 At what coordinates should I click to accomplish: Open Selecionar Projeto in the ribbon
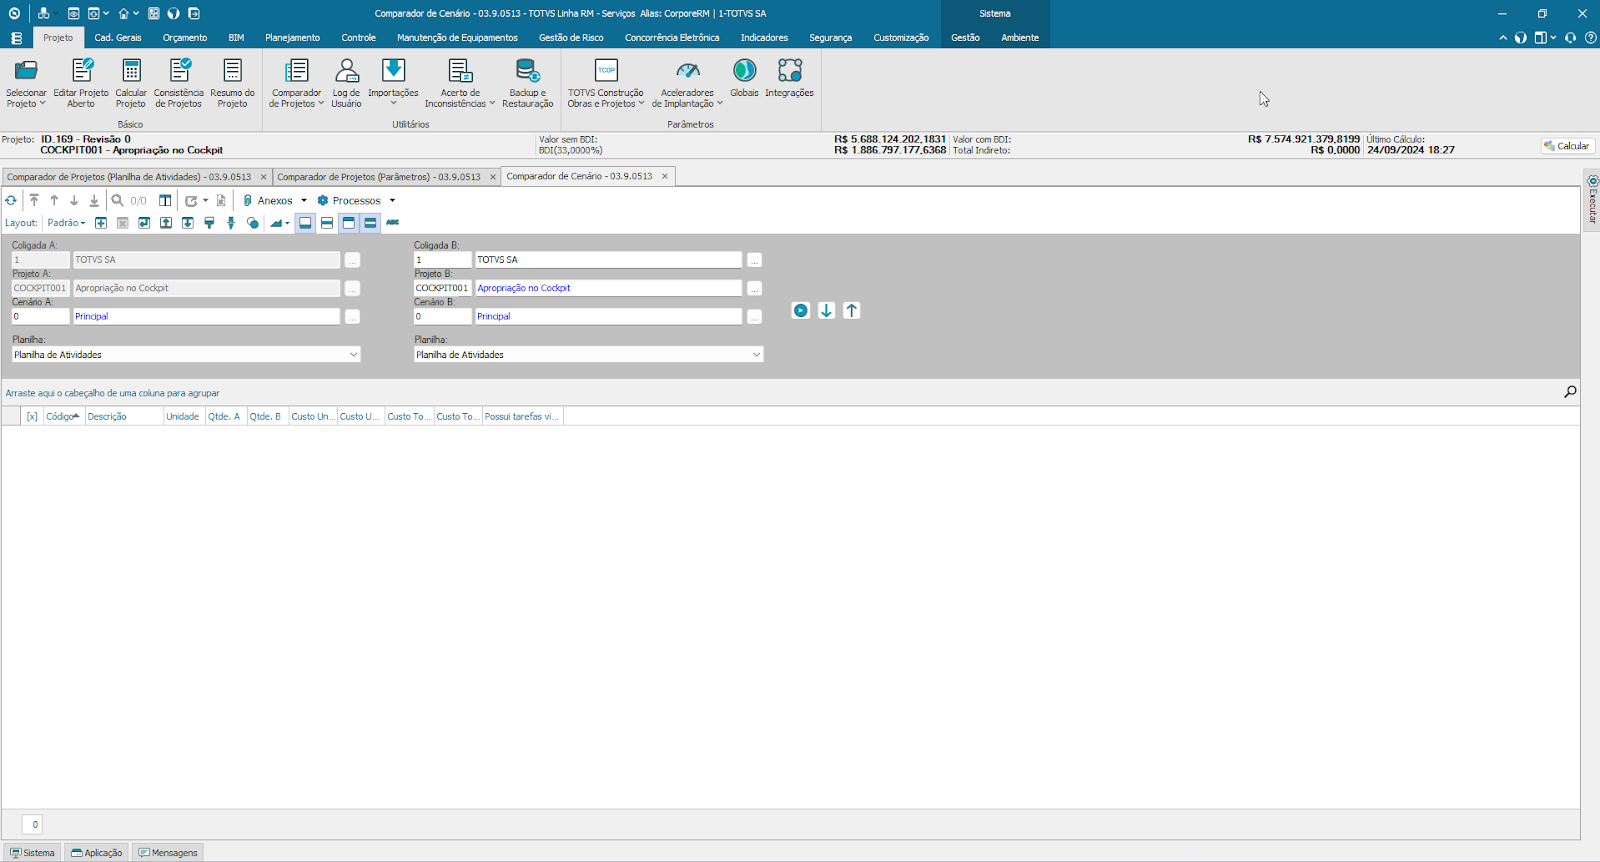26,83
